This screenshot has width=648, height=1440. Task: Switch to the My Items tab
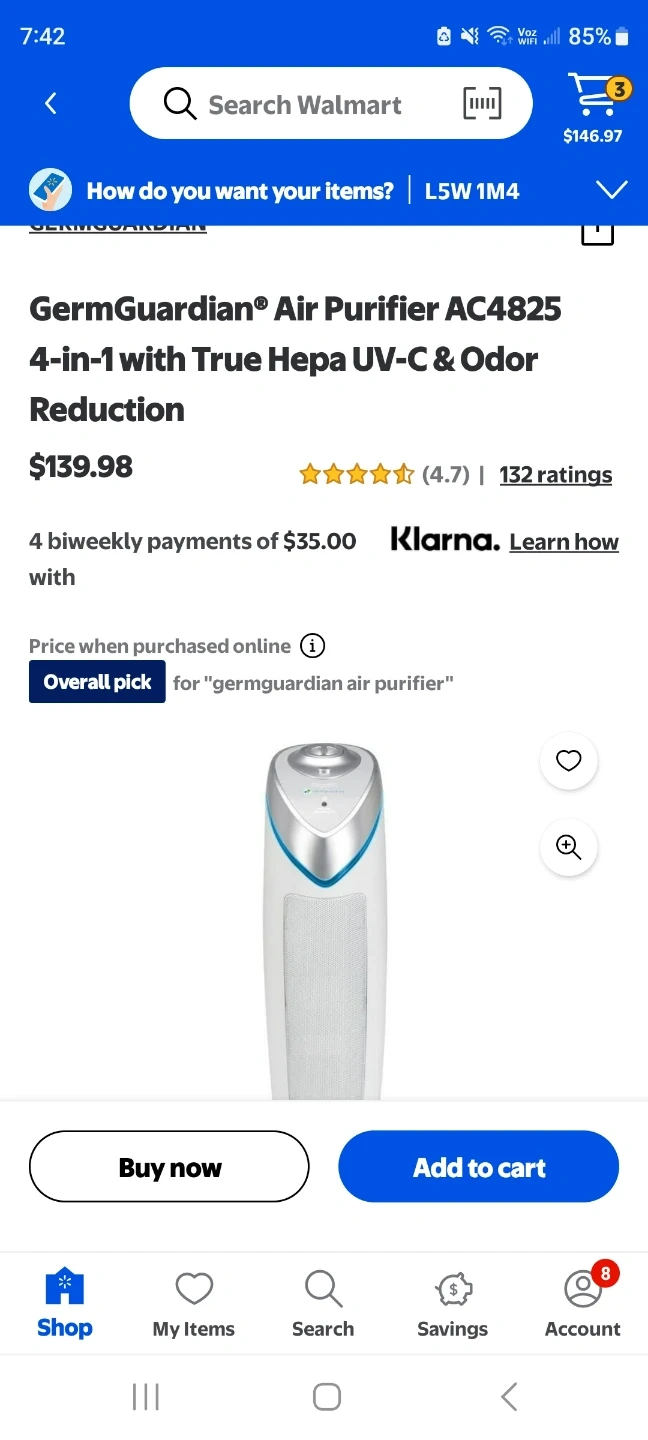194,1304
